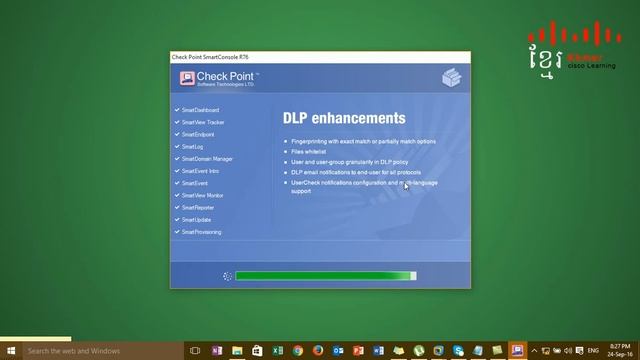640x360 pixels.
Task: Select the SmartView Monitor component entry
Action: point(202,196)
